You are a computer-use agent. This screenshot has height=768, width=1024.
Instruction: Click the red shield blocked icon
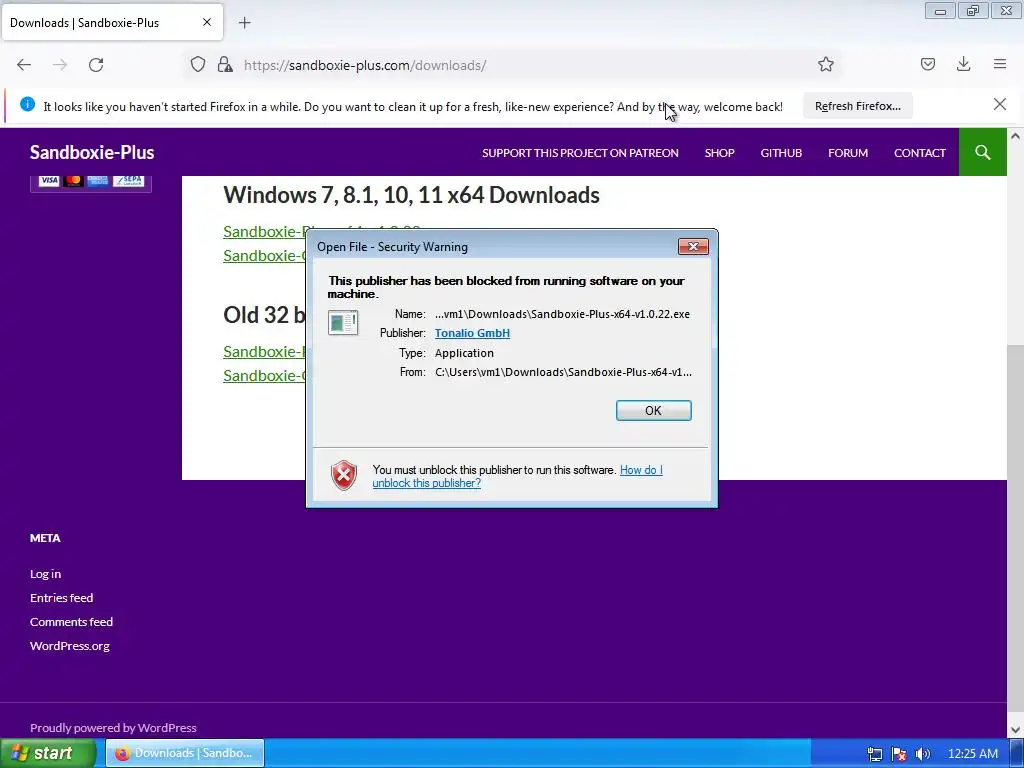344,475
